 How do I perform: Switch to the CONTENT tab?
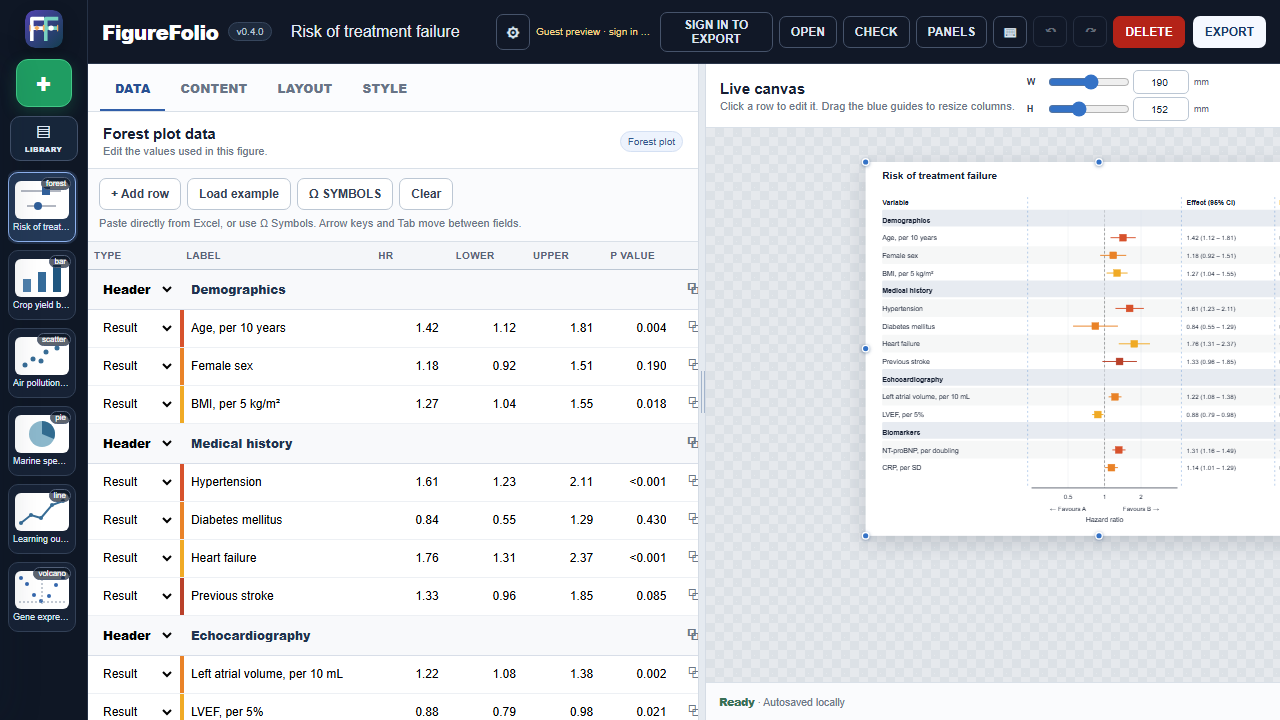214,88
